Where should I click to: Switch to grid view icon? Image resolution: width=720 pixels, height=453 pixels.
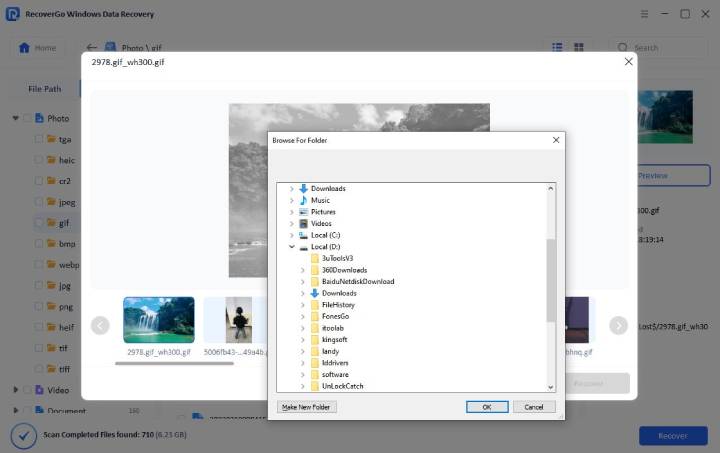point(579,47)
